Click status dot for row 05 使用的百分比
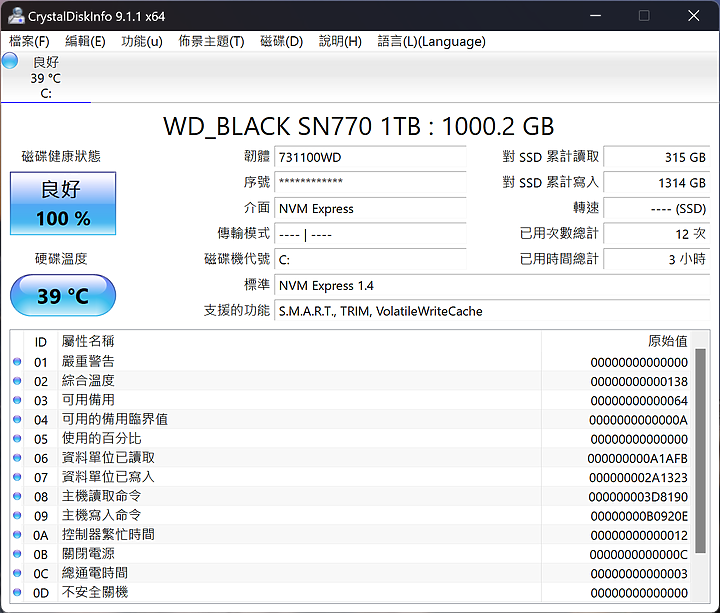The width and height of the screenshot is (720, 613). point(17,439)
